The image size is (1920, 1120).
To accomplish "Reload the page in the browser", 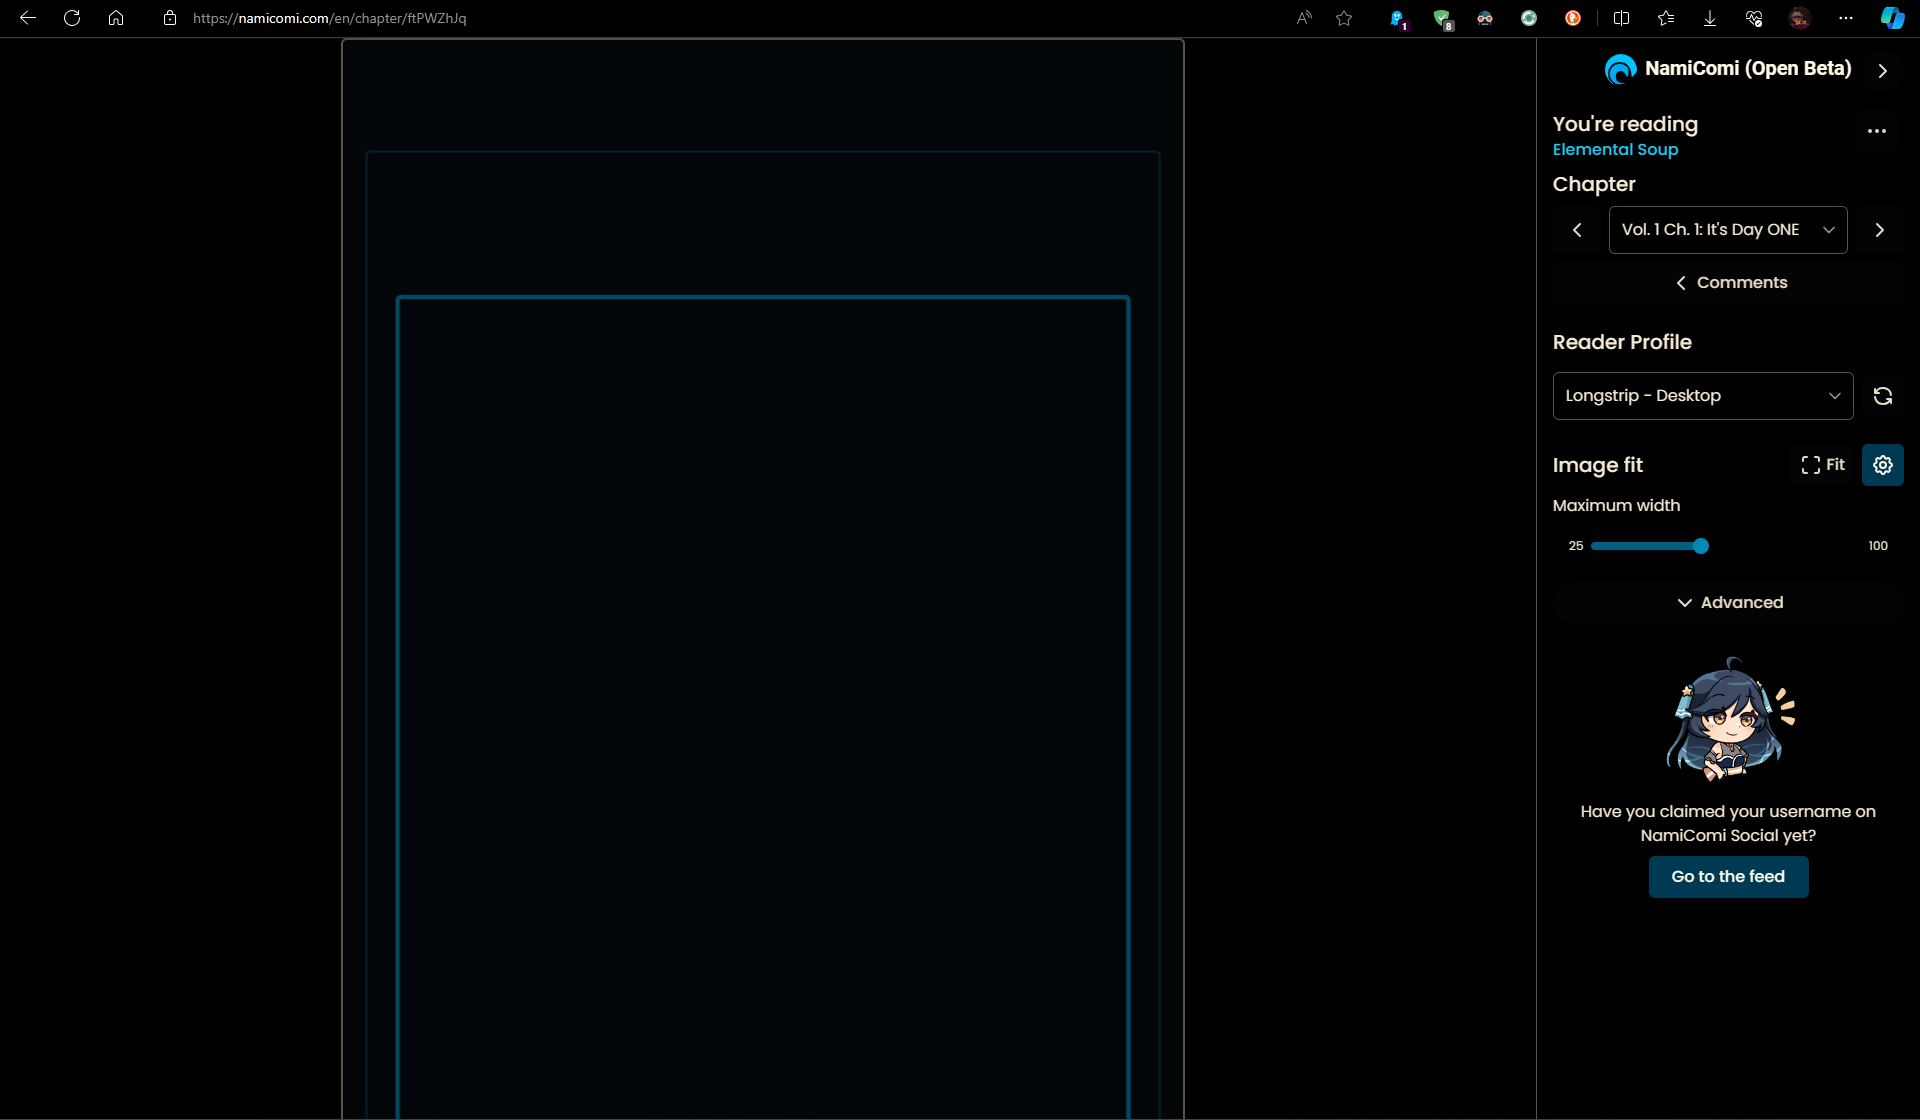I will tap(72, 18).
